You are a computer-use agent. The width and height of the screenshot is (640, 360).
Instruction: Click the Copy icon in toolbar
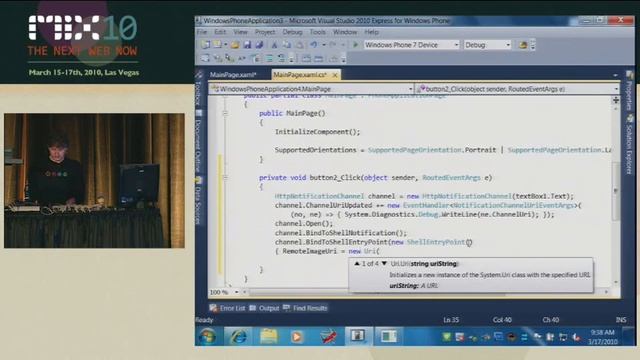(287, 45)
